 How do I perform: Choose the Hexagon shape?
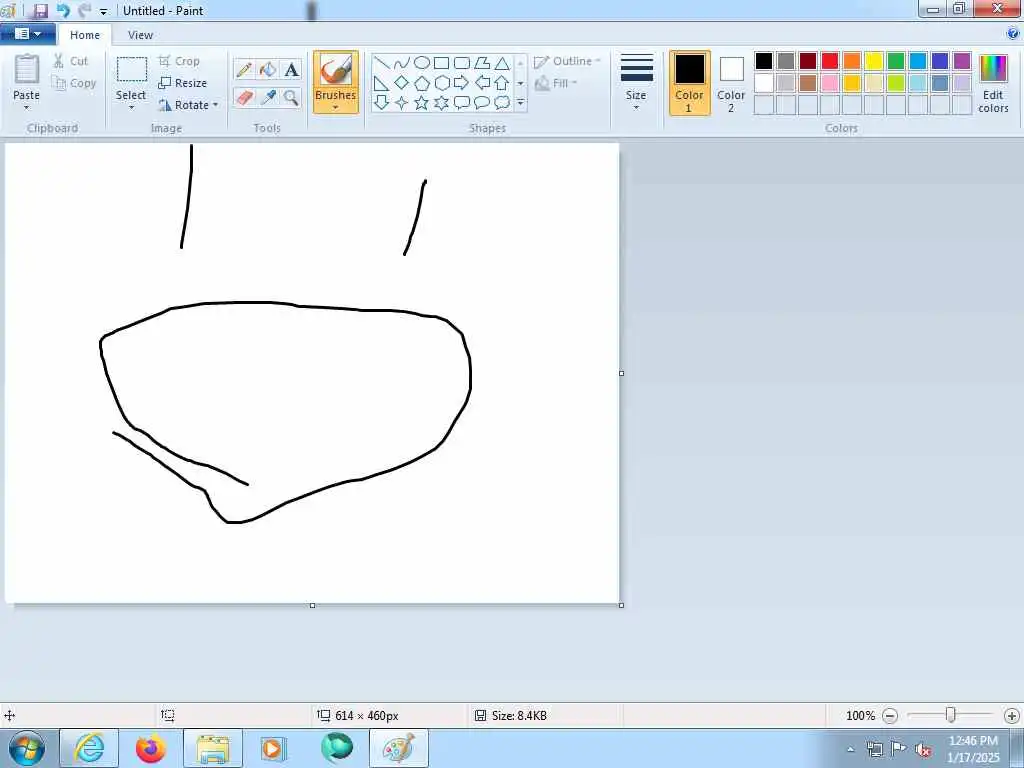[441, 83]
